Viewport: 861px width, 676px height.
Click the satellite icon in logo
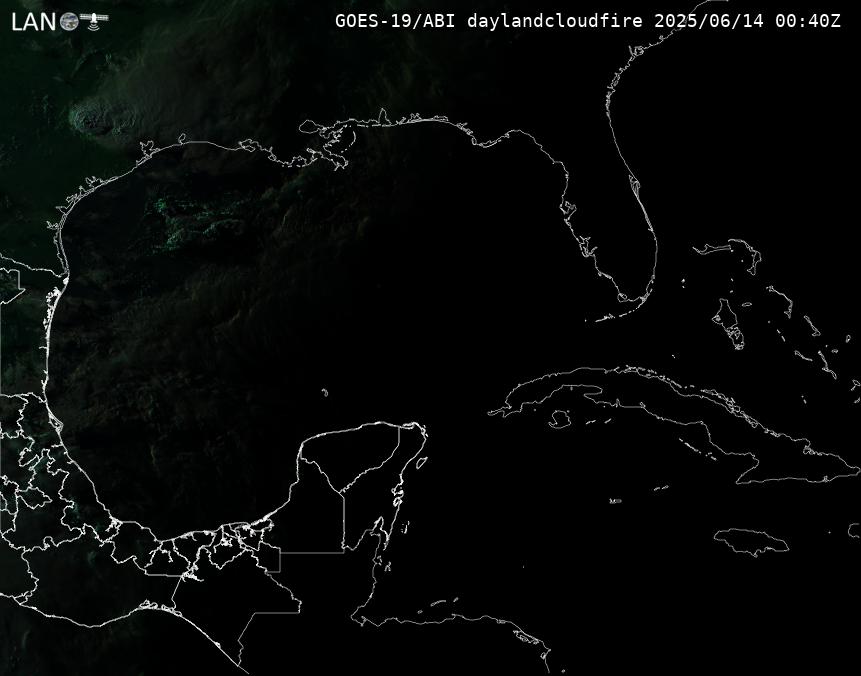click(x=94, y=20)
